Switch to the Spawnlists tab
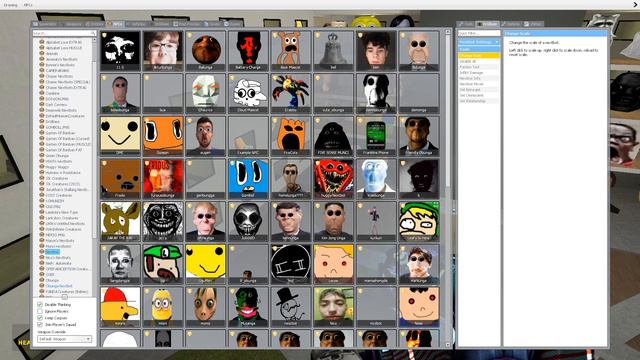The width and height of the screenshot is (640, 360). click(45, 24)
